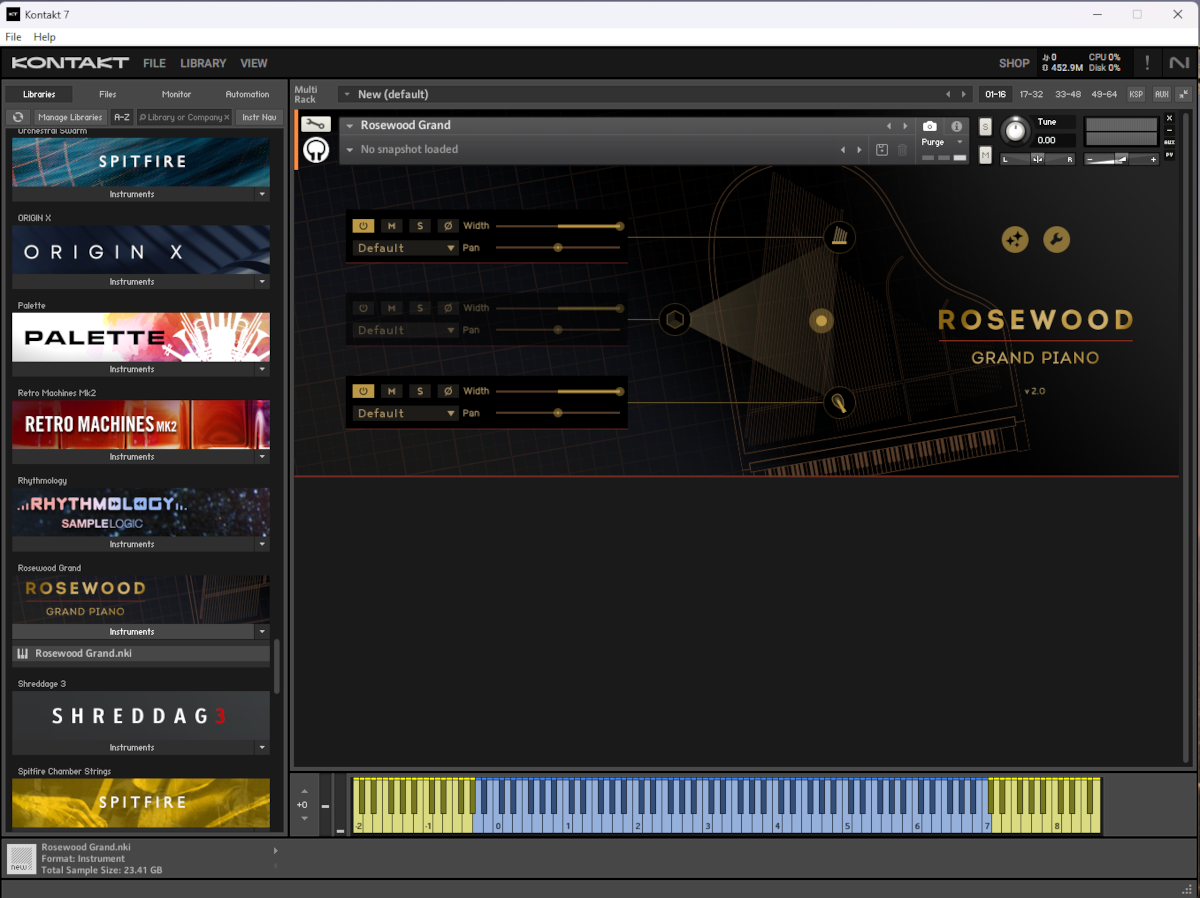Go to previous instrument with left arrow

pos(889,126)
